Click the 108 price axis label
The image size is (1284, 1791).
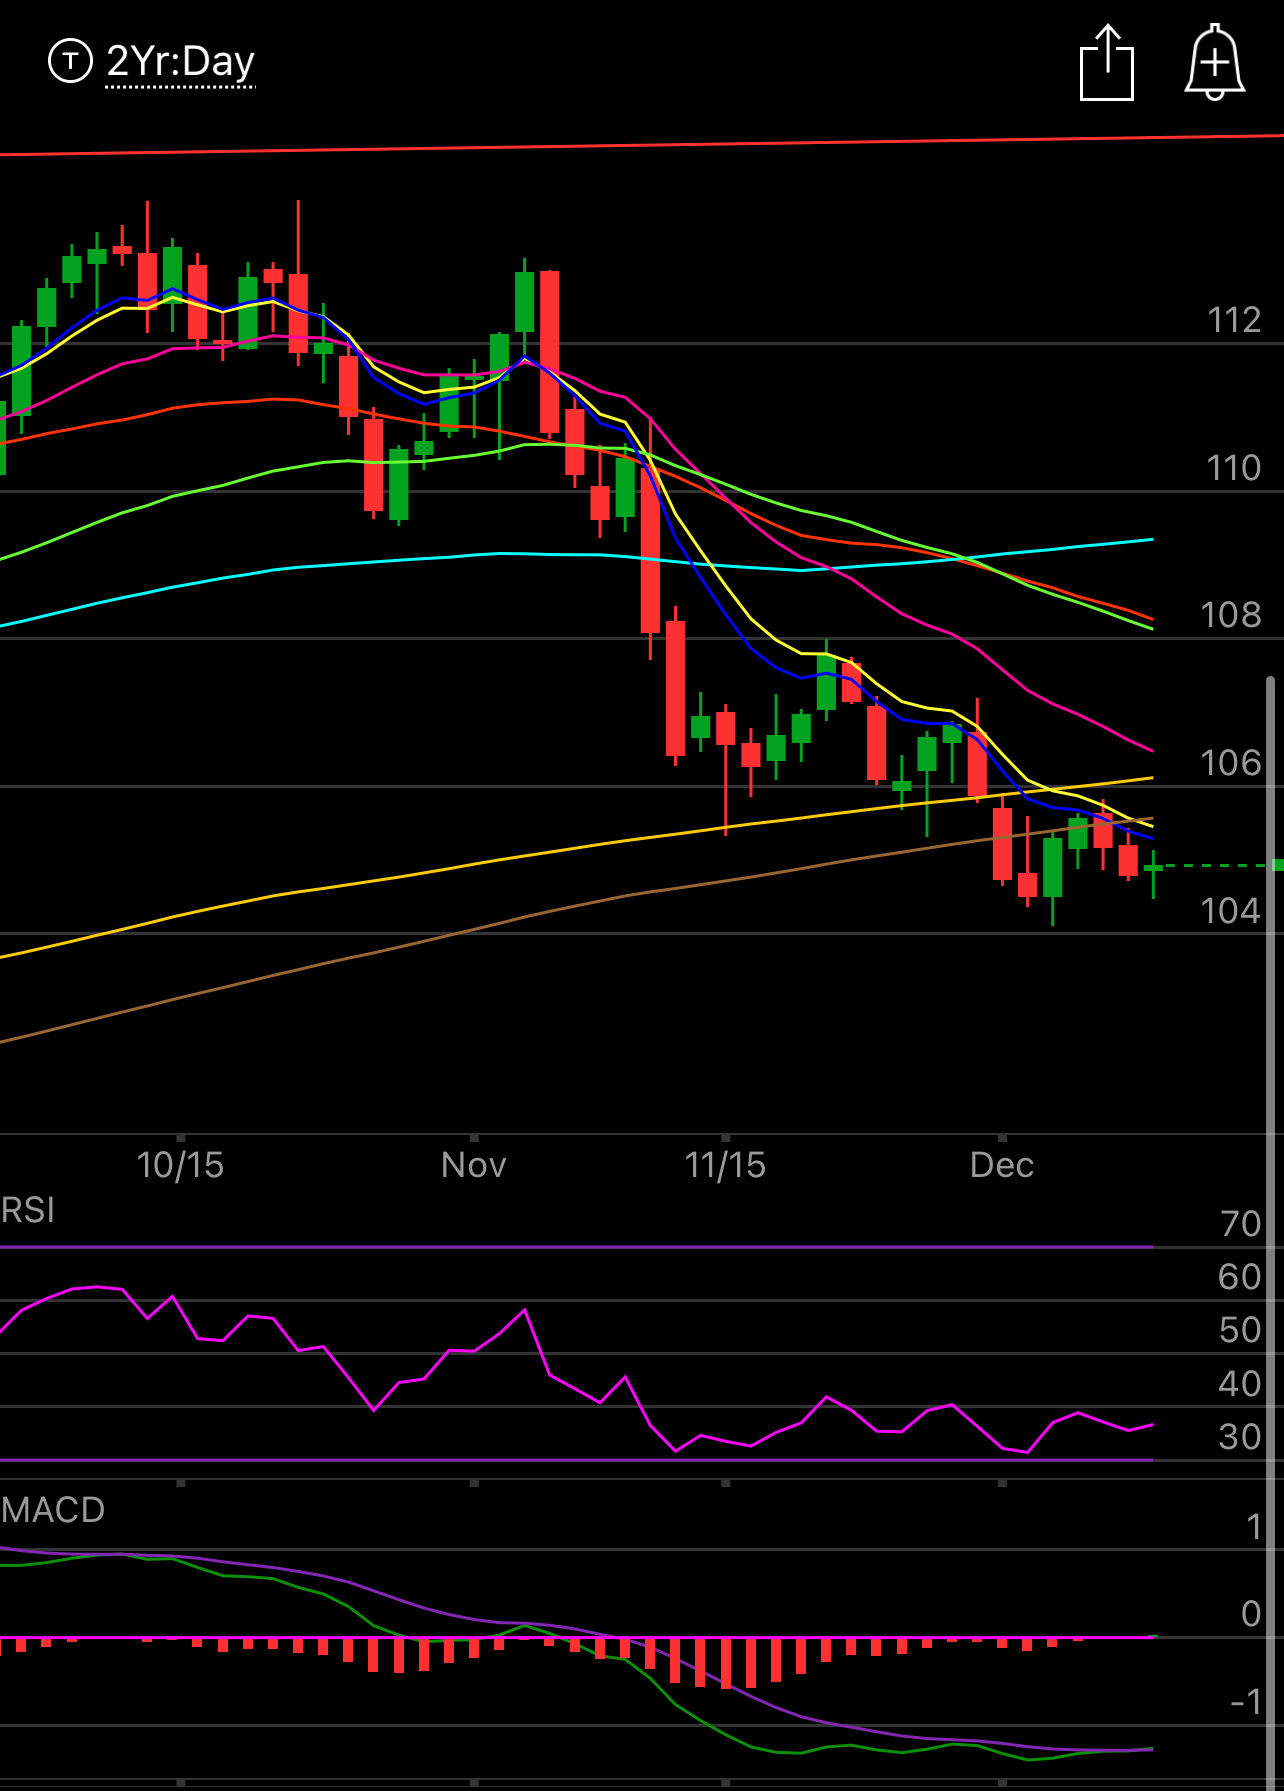pyautogui.click(x=1231, y=615)
